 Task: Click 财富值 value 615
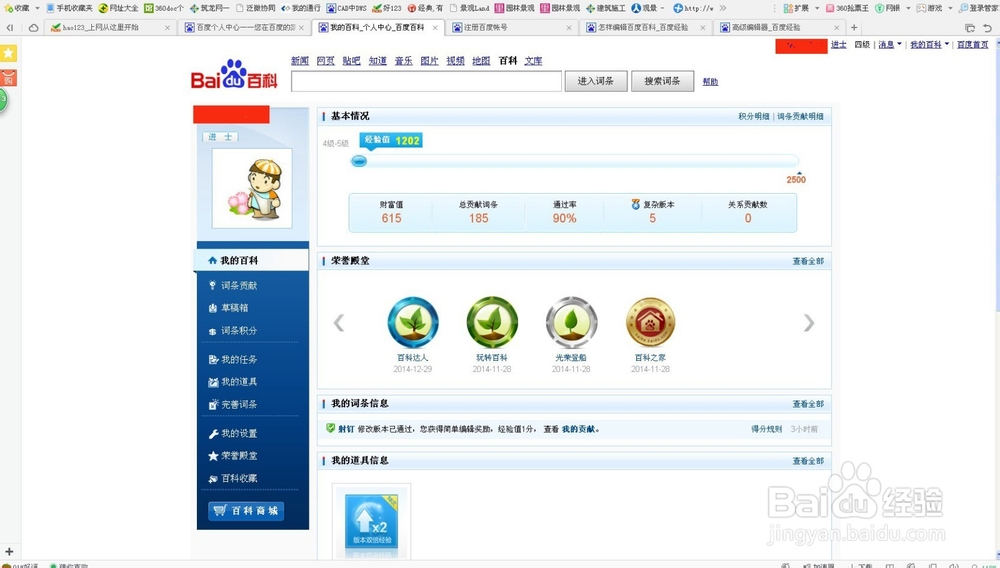392,218
